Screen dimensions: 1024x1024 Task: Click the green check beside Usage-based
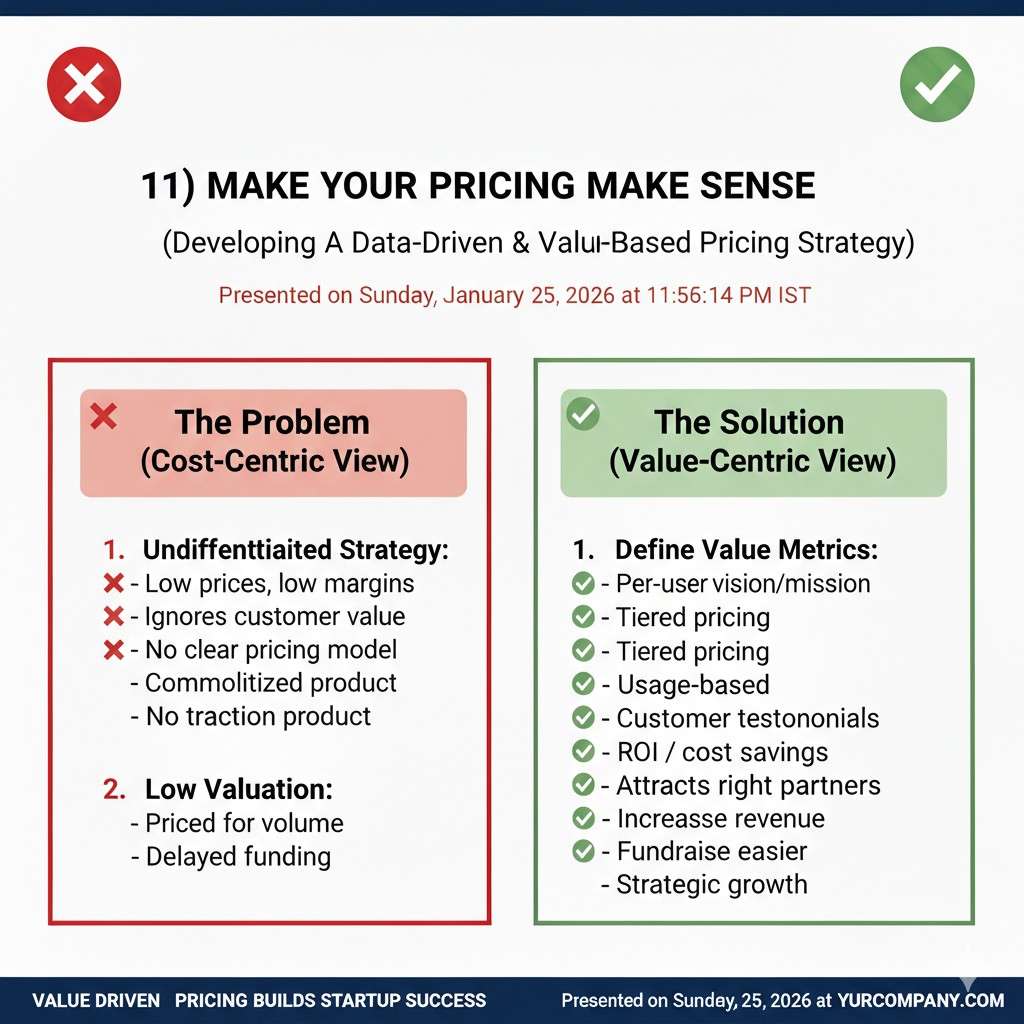pyautogui.click(x=583, y=685)
